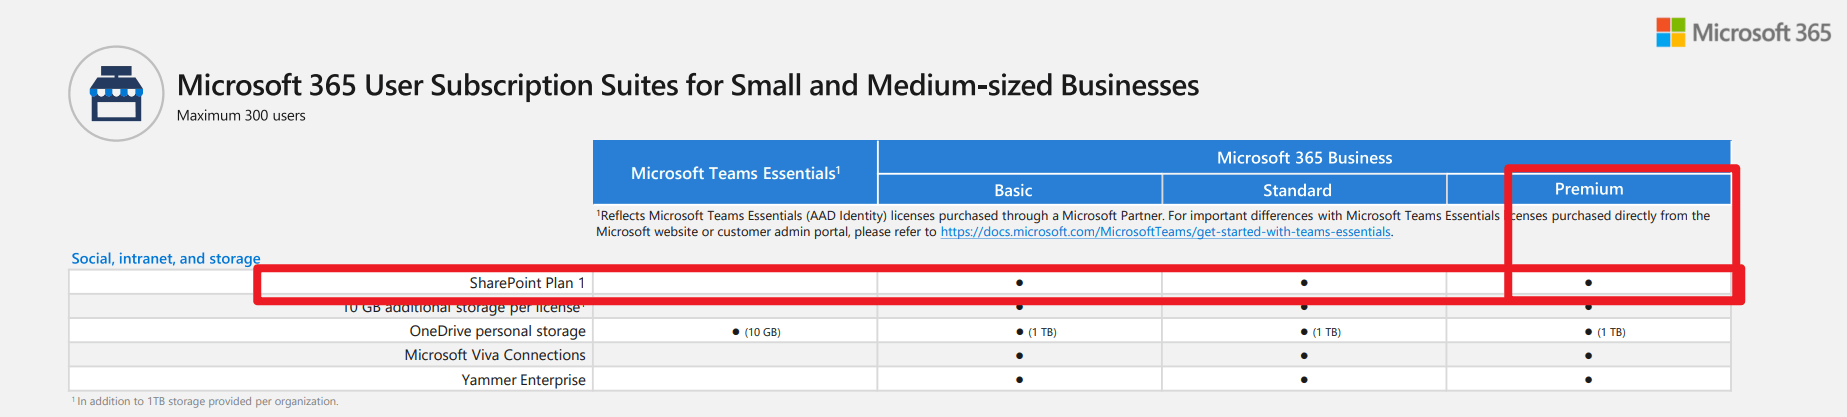Click the SharePoint Plan 1 bullet under Basic
This screenshot has width=1847, height=417.
click(x=1019, y=283)
